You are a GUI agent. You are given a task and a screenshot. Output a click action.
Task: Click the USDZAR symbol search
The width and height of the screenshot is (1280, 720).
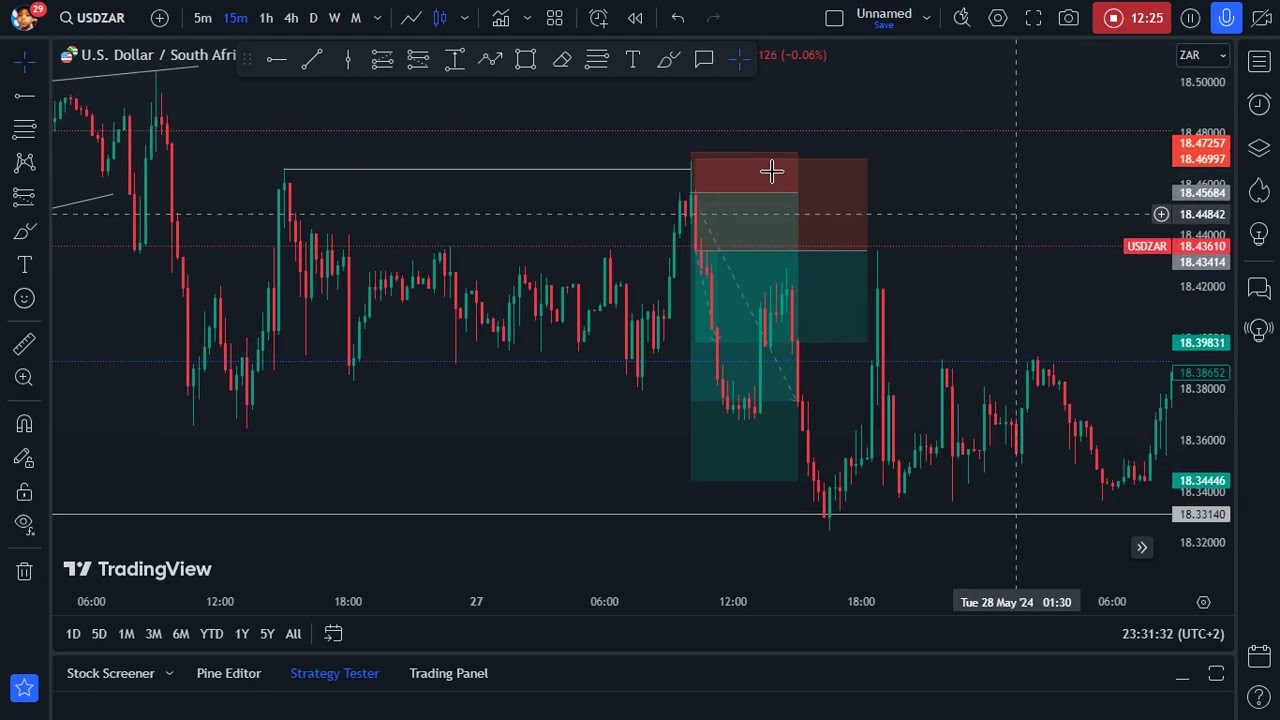click(x=92, y=18)
